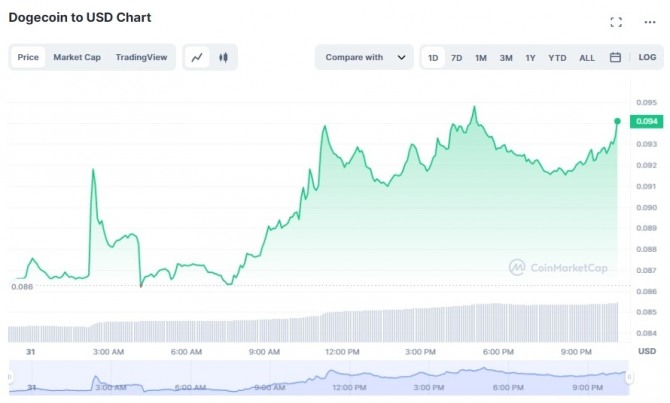Open fullscreen chart mode
The width and height of the screenshot is (670, 403).
pos(616,22)
